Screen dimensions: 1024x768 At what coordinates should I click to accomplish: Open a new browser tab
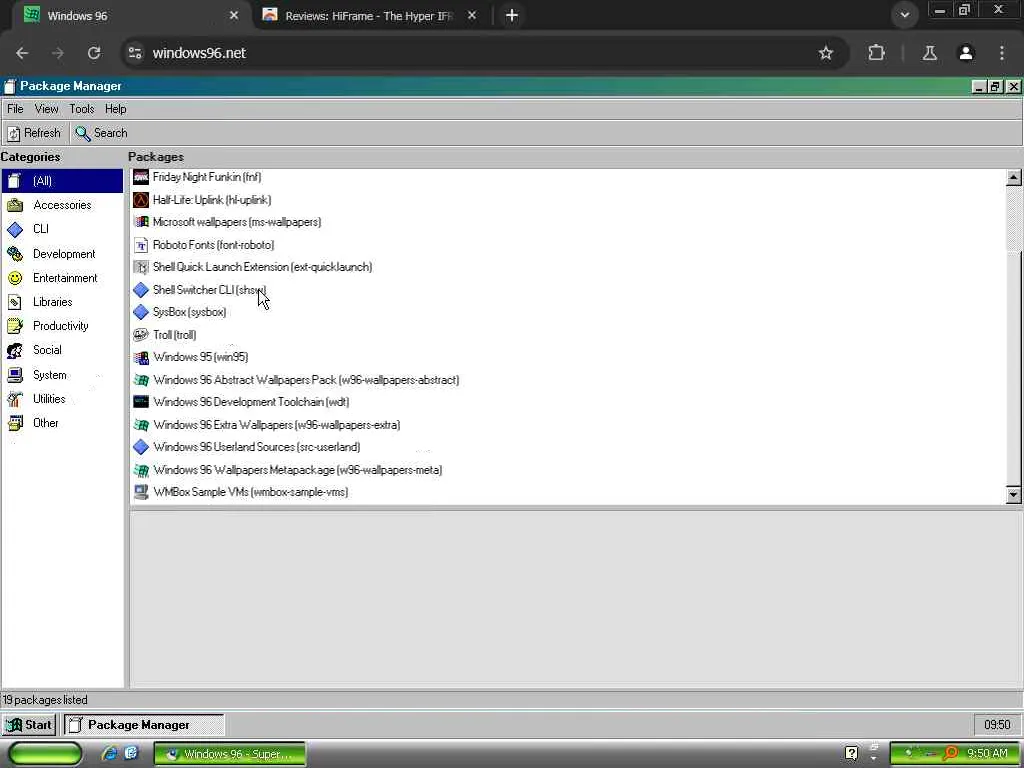click(512, 16)
